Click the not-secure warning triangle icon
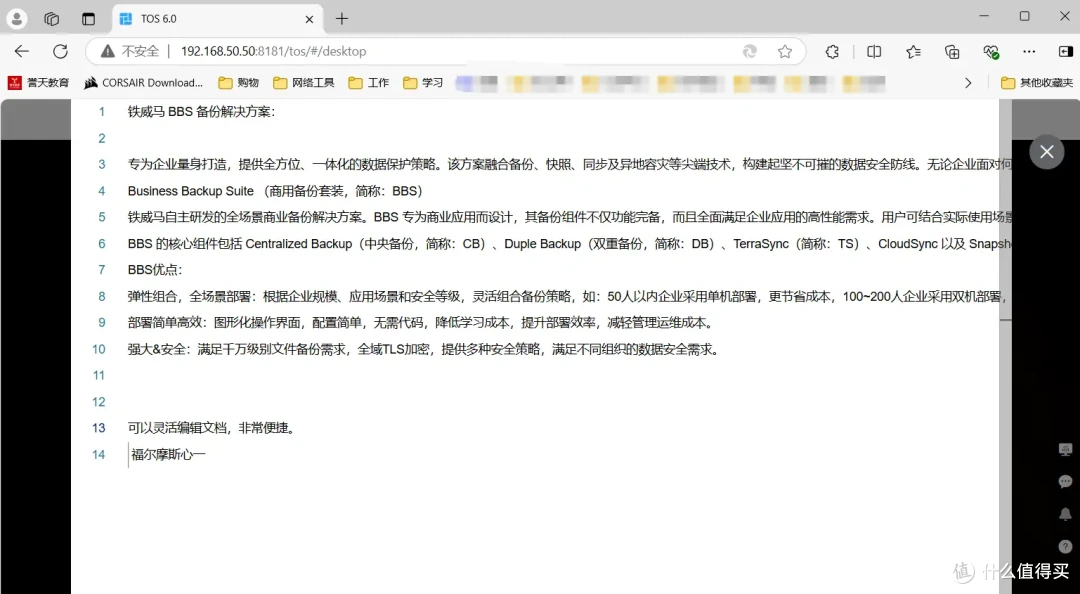The image size is (1080, 594). pos(107,51)
